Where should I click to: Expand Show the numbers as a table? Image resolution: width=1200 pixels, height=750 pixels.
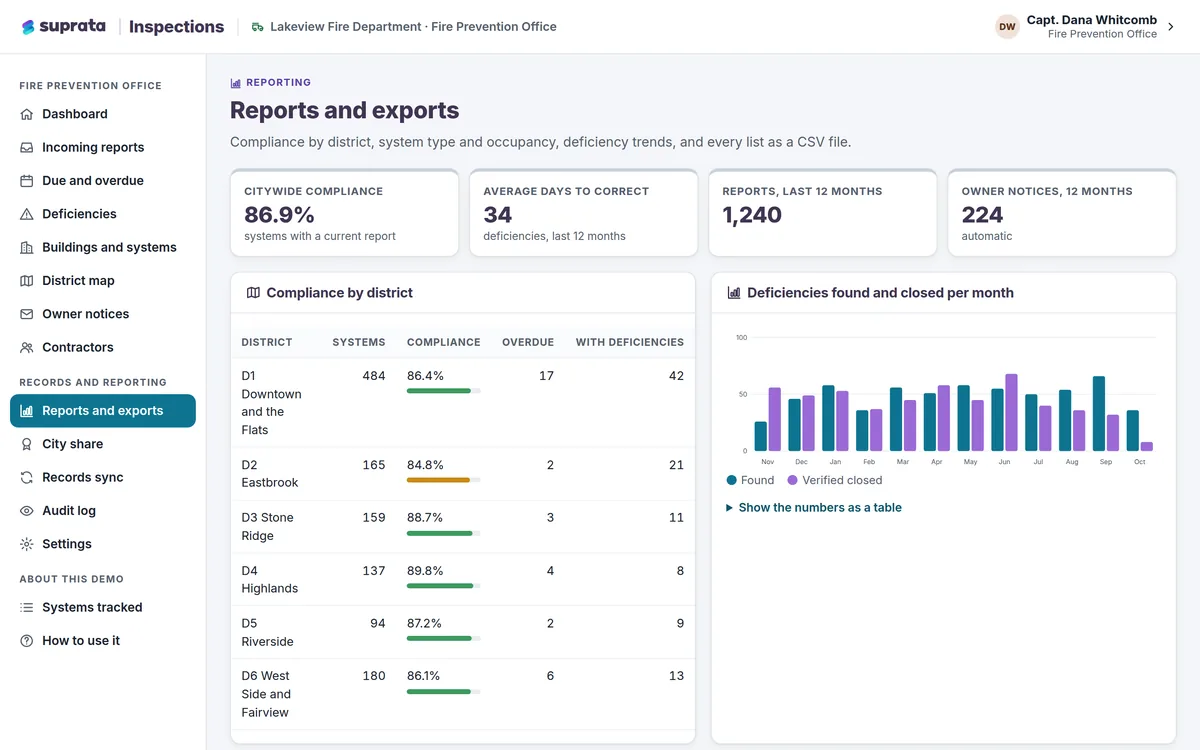[813, 508]
